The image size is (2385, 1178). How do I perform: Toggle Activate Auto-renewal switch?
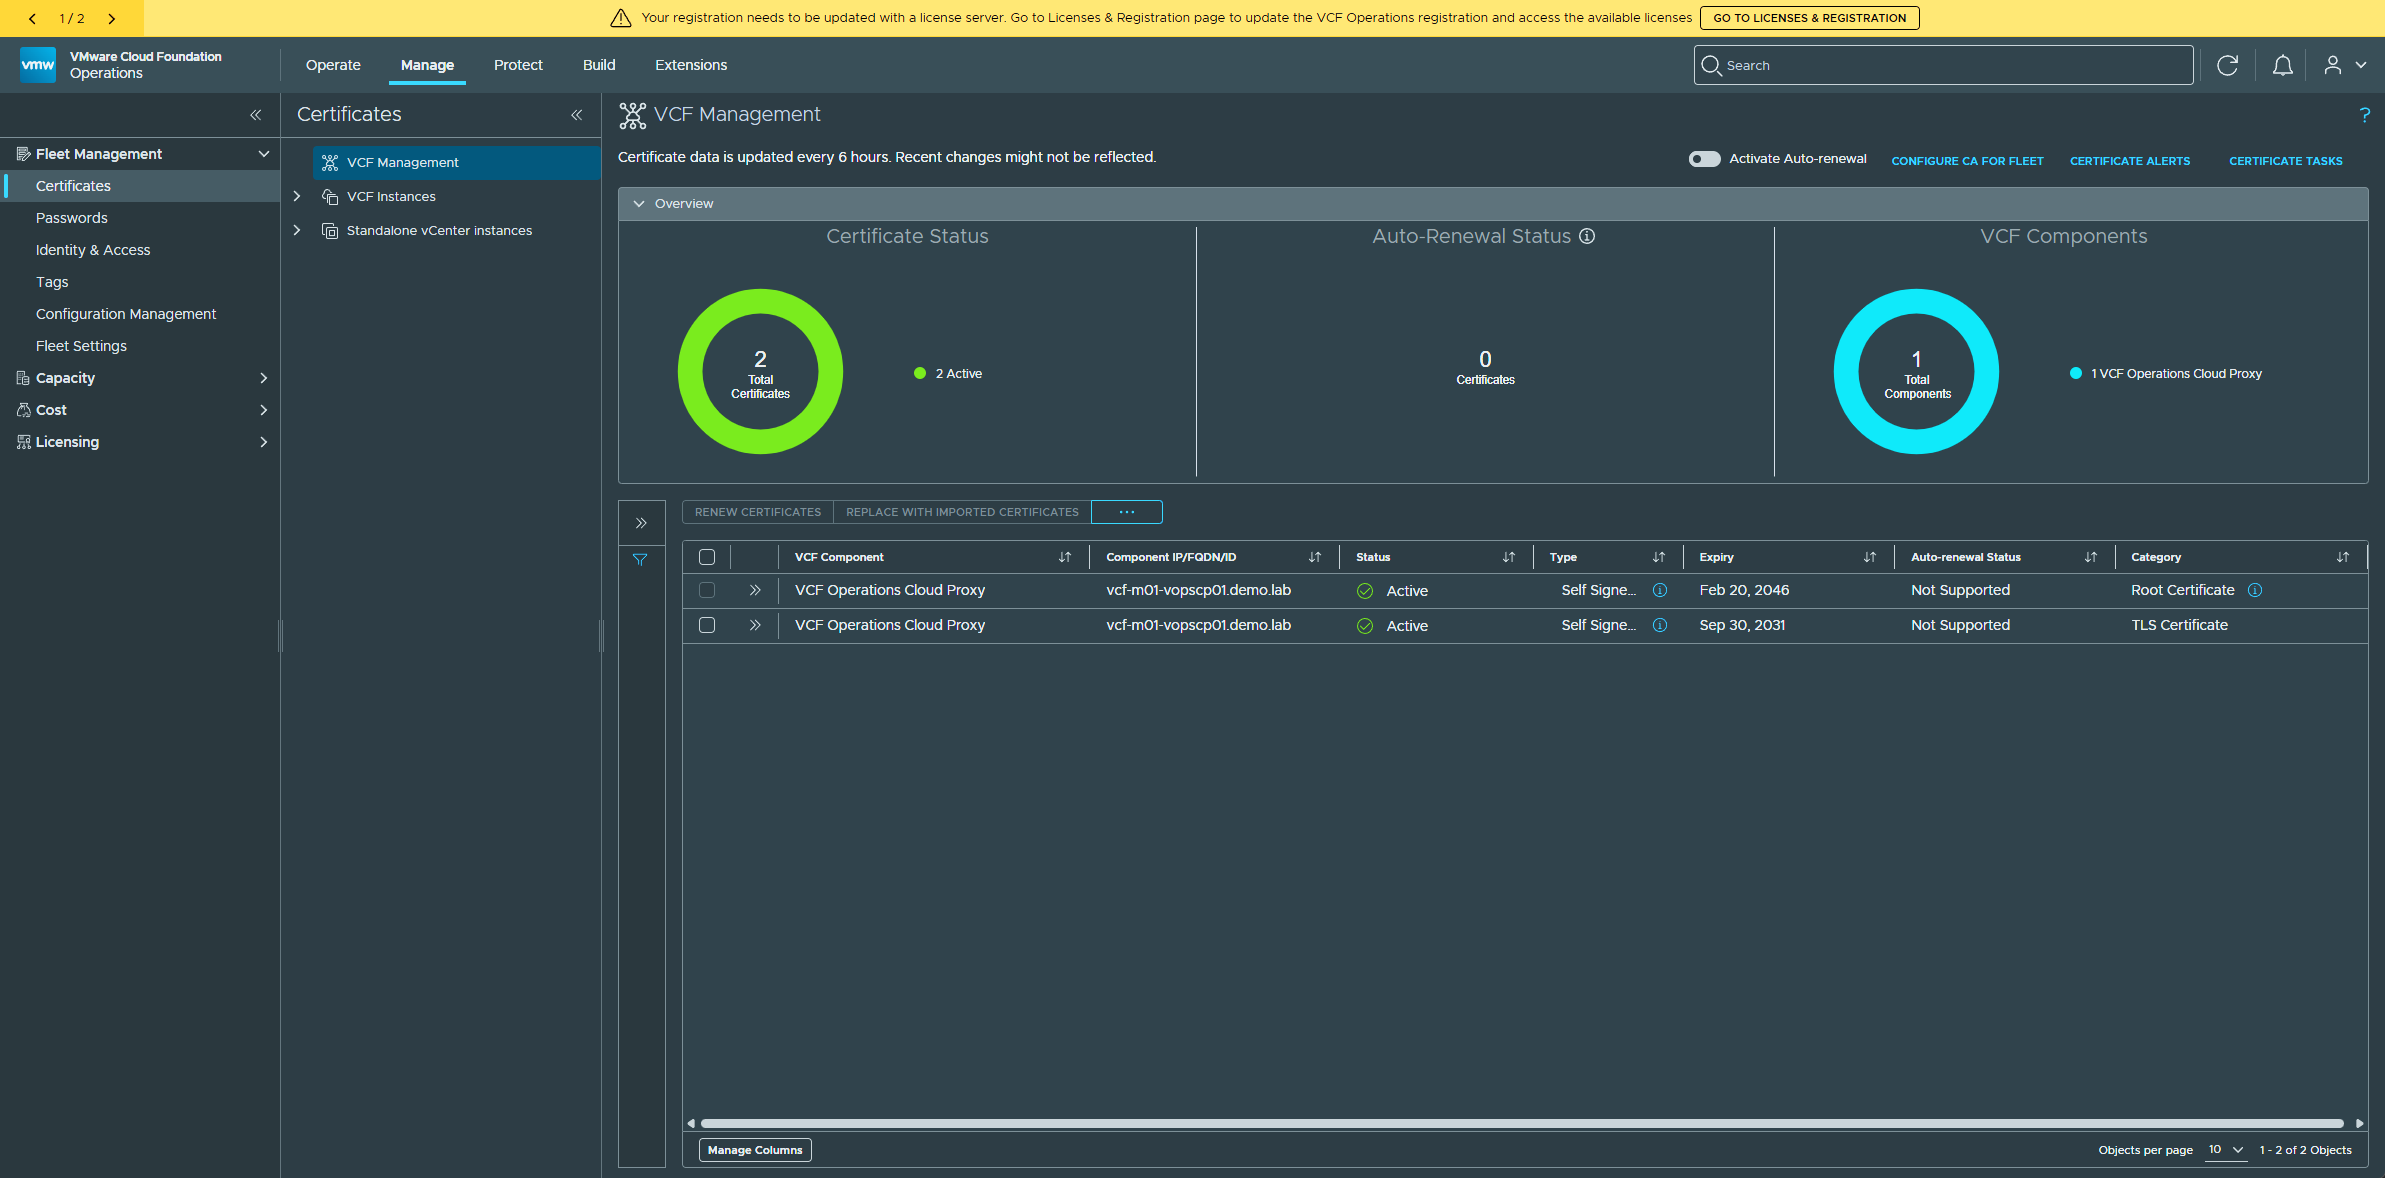1704,159
